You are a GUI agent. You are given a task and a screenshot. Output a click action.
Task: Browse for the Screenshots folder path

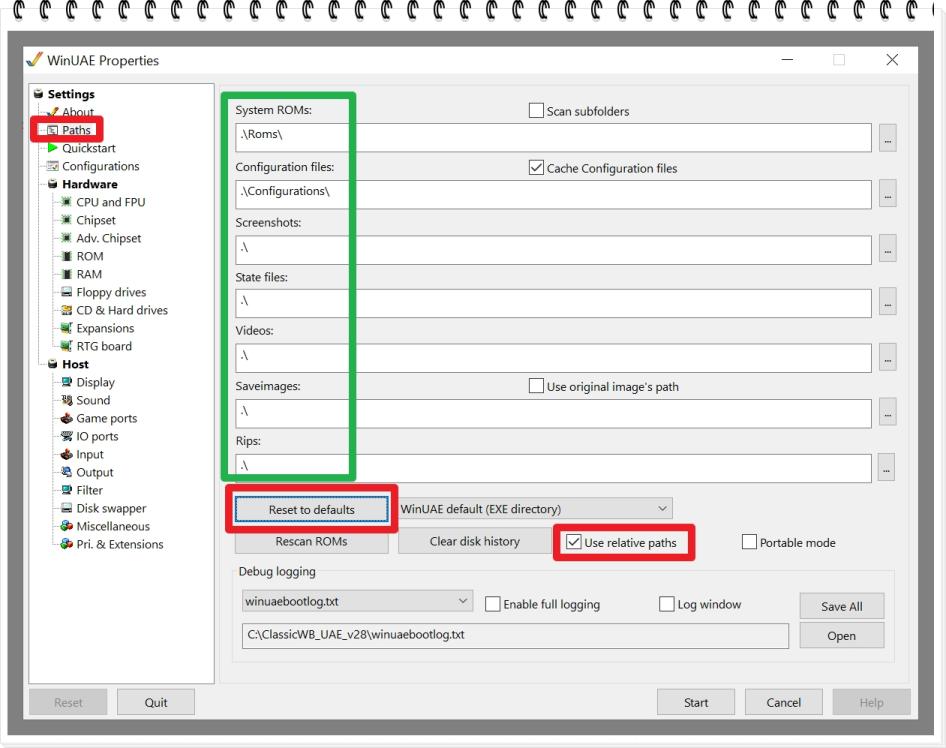click(886, 250)
